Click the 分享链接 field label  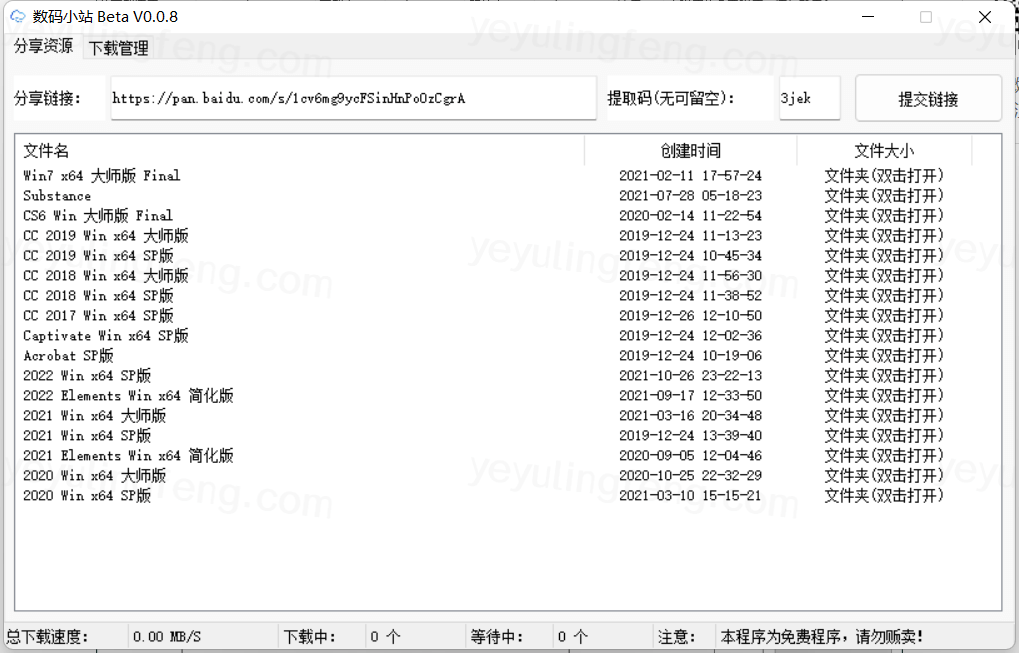click(47, 99)
